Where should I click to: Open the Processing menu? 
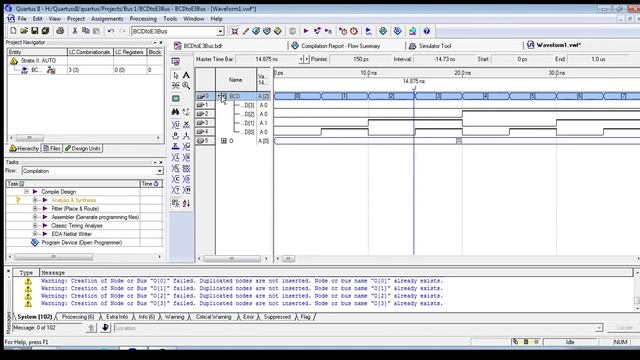pos(143,19)
